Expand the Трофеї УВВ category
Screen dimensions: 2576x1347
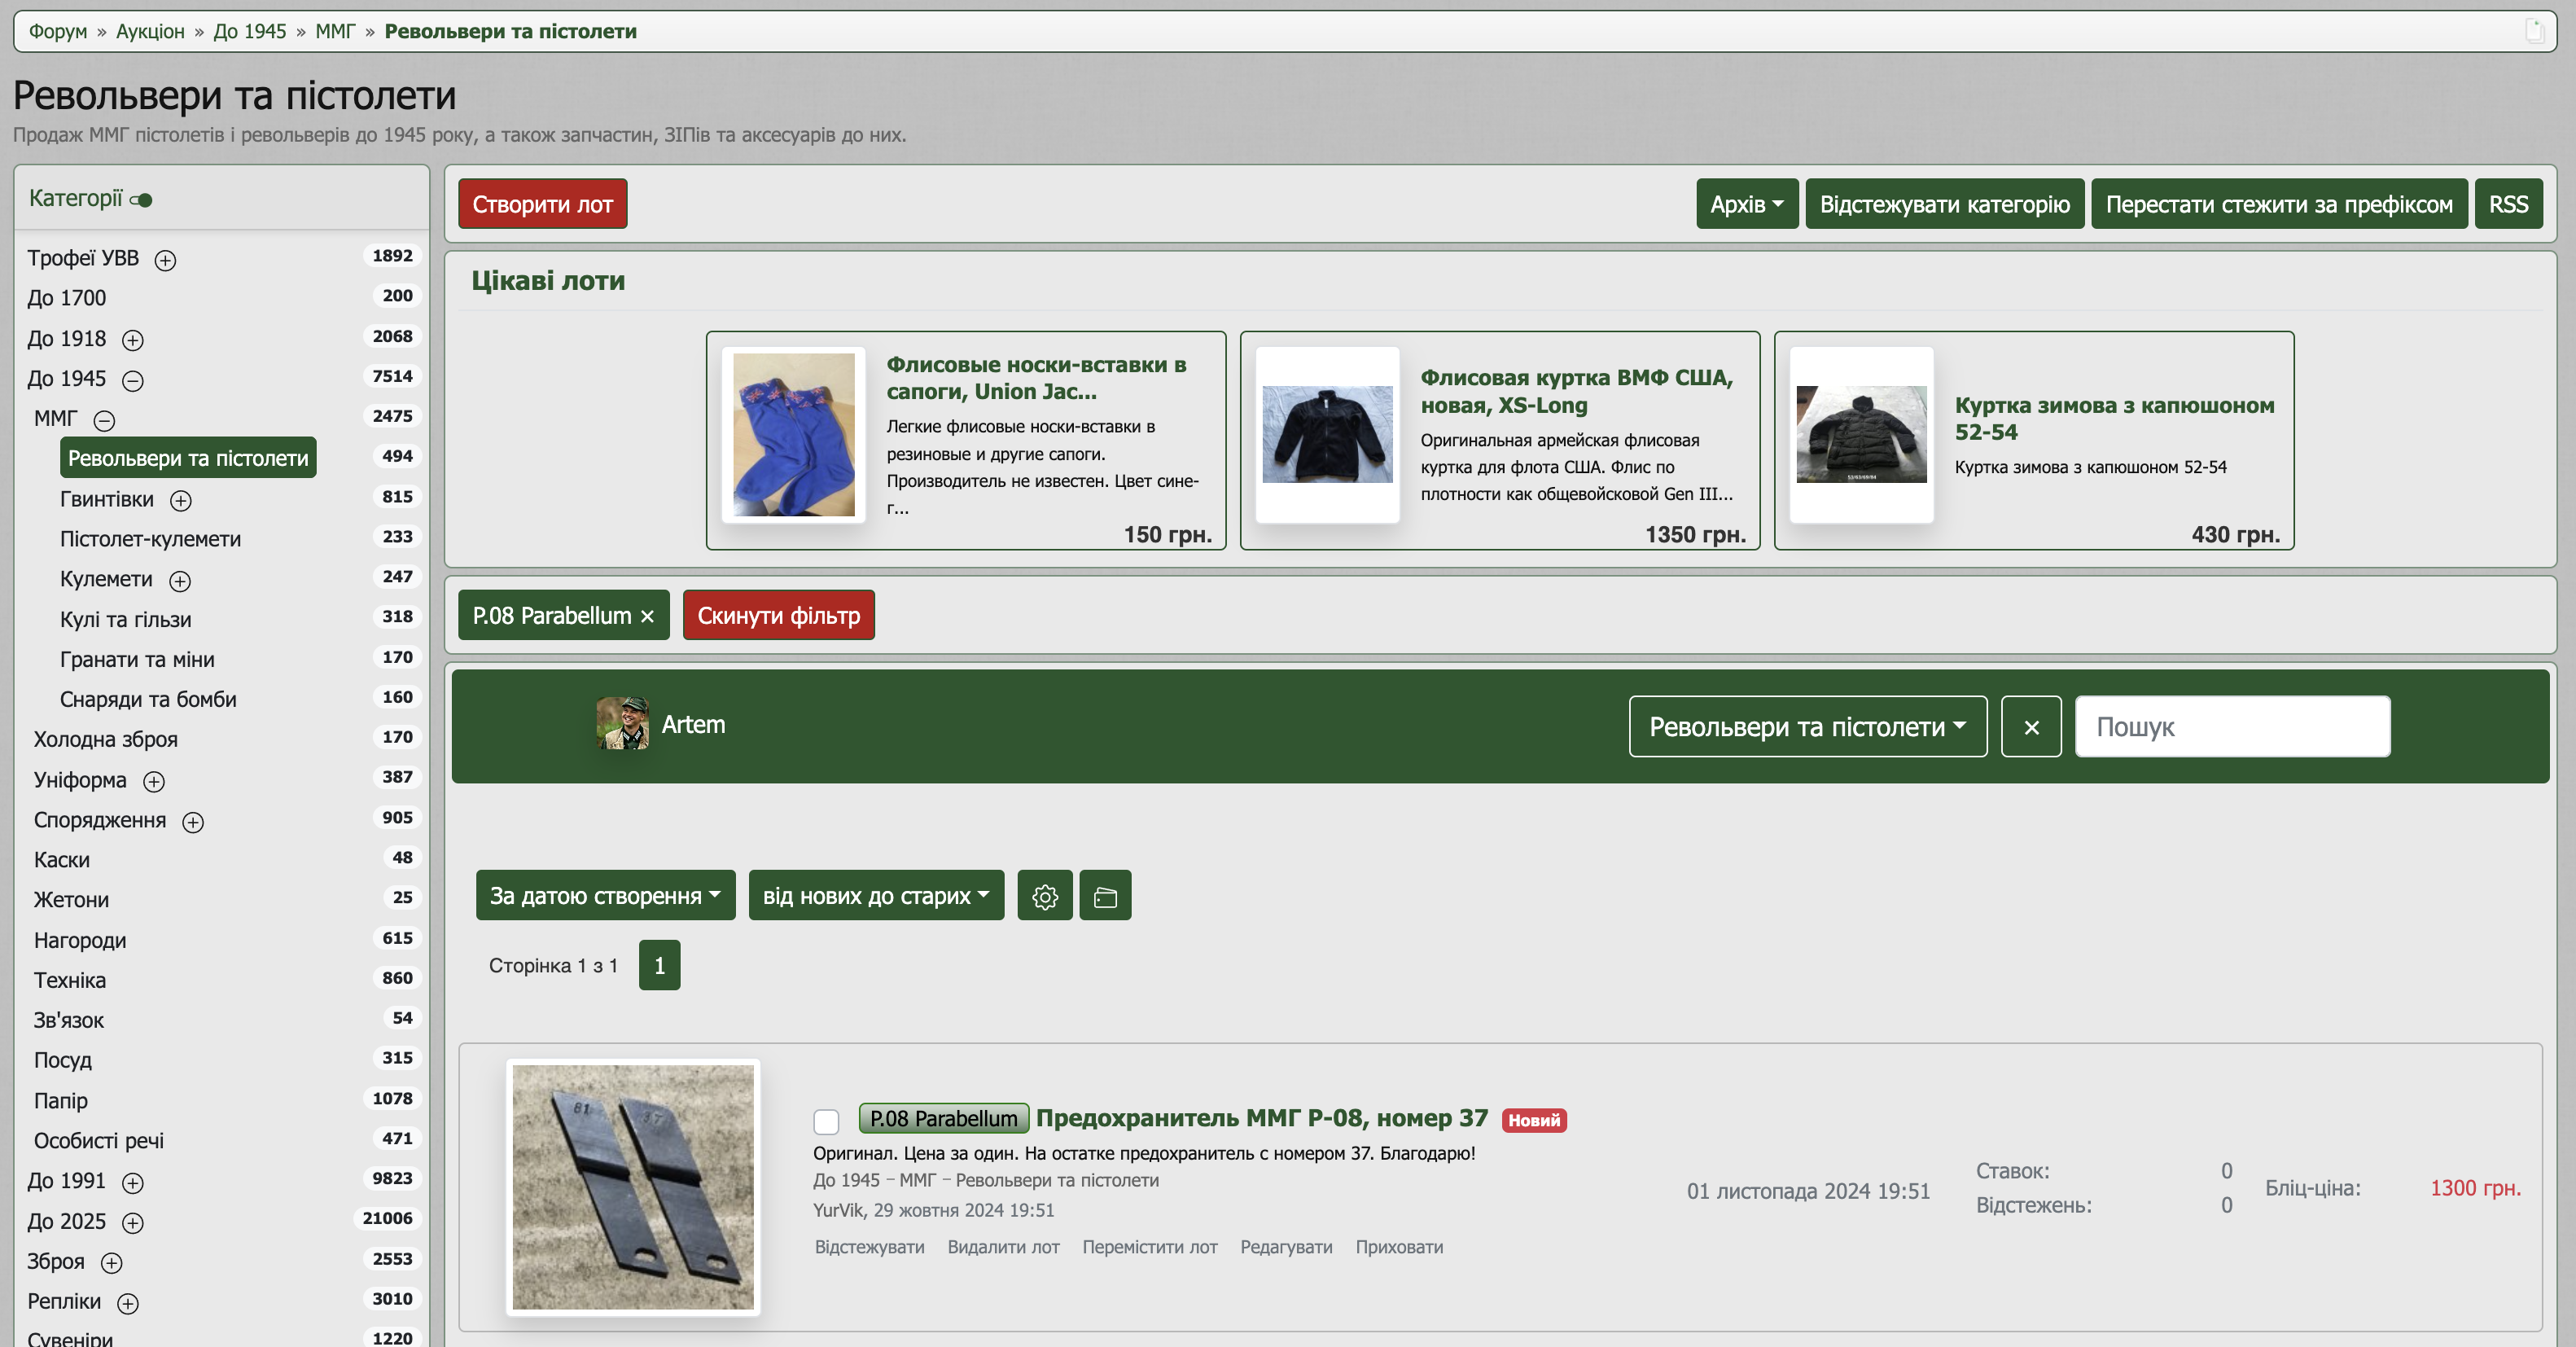(165, 260)
